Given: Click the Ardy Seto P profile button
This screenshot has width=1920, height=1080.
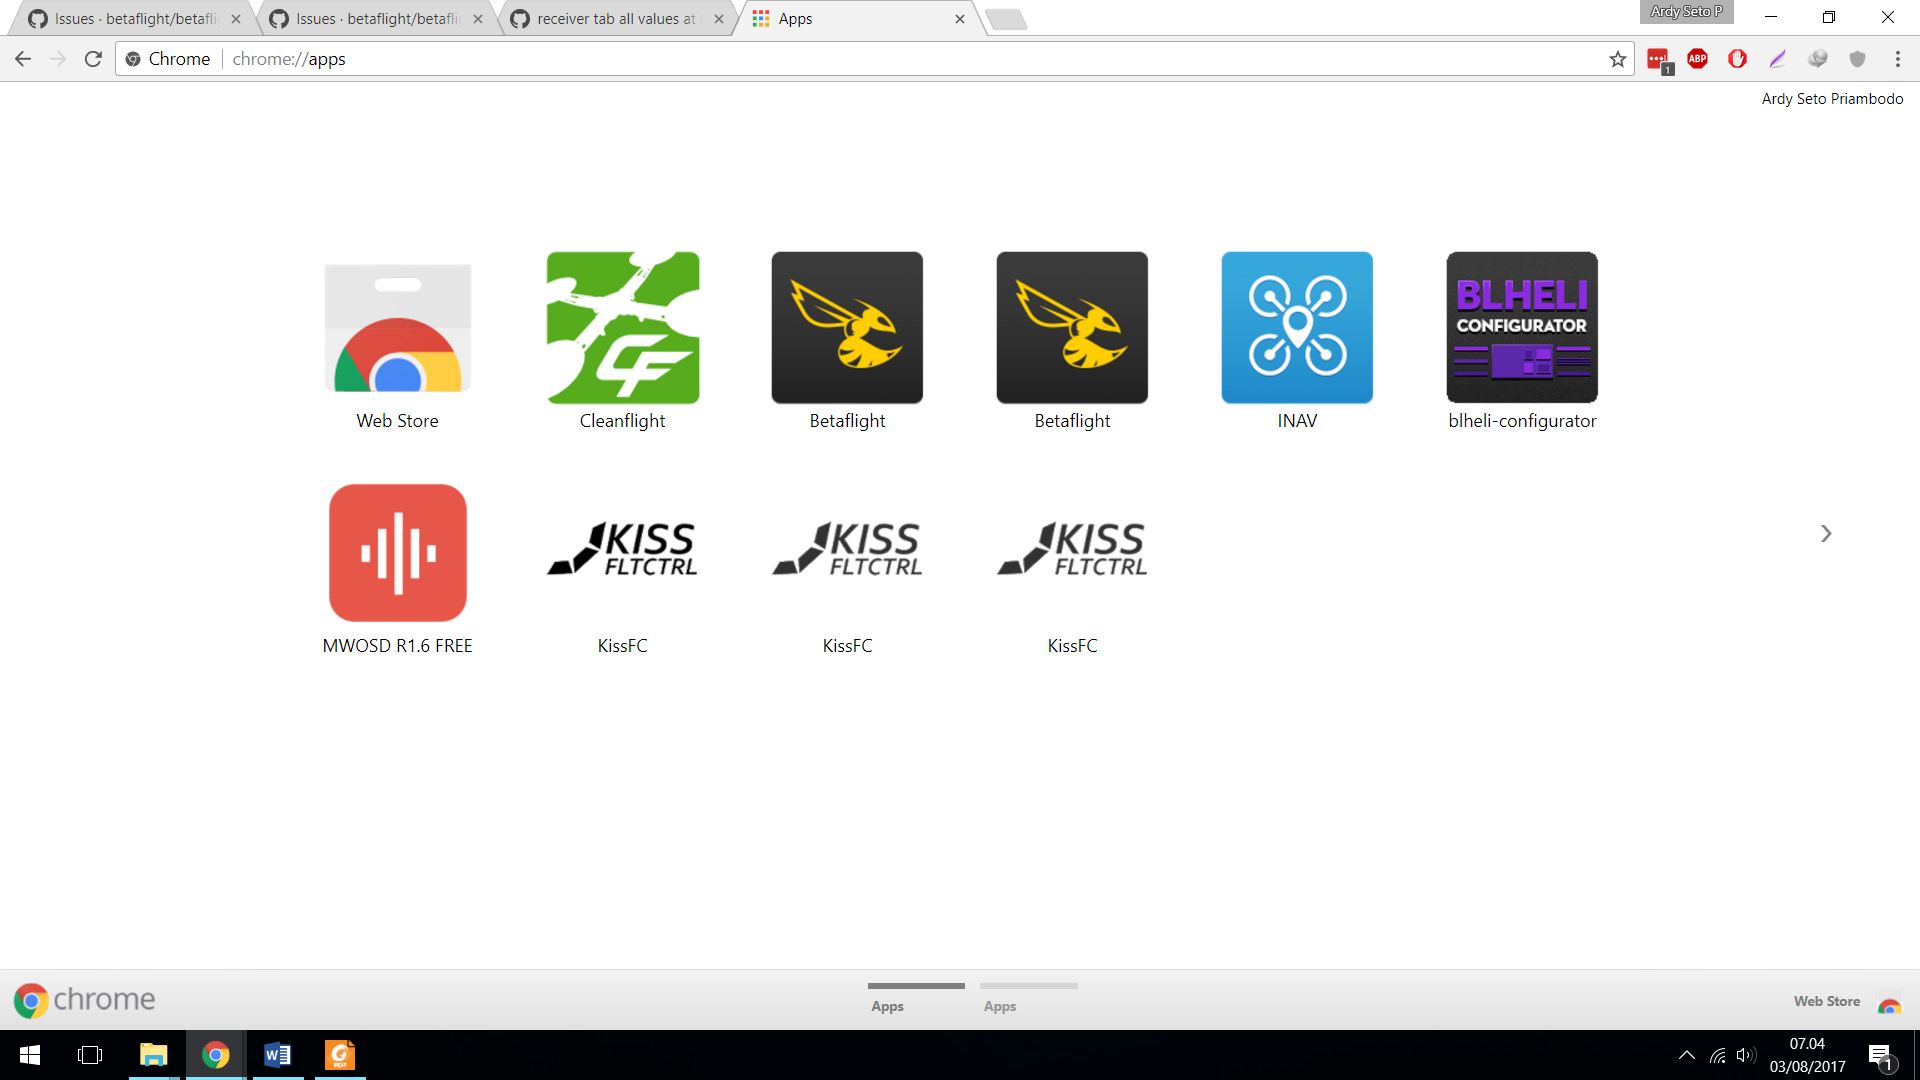Looking at the screenshot, I should point(1686,12).
